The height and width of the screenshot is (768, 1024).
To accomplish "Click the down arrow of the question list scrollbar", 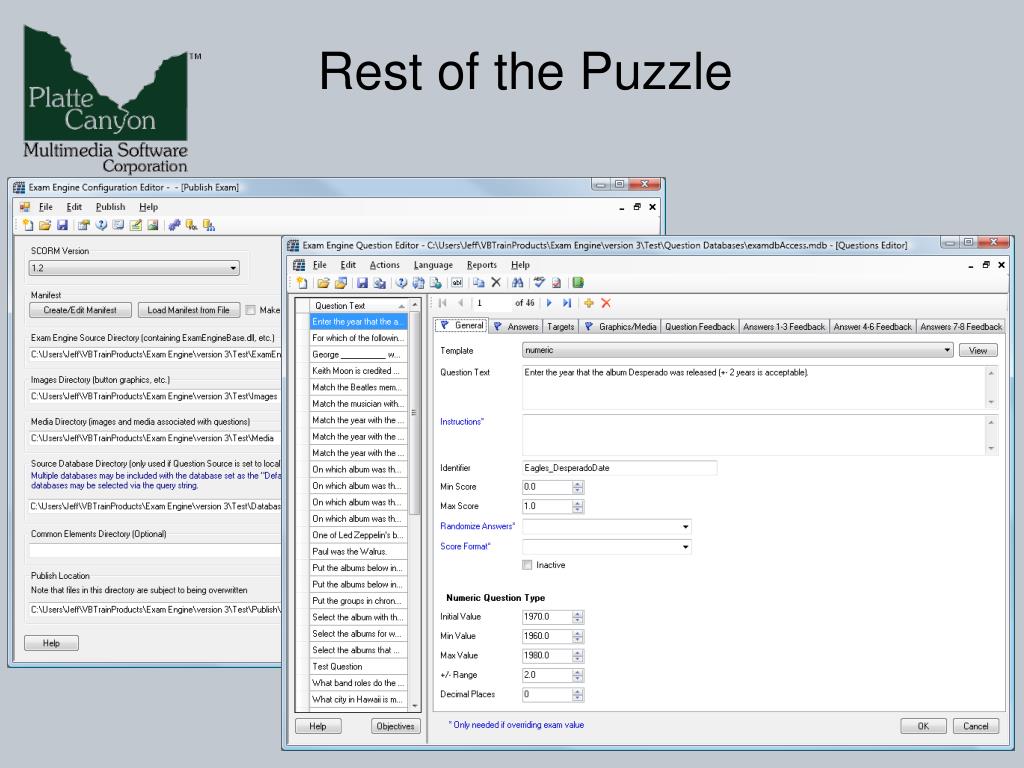I will point(415,706).
